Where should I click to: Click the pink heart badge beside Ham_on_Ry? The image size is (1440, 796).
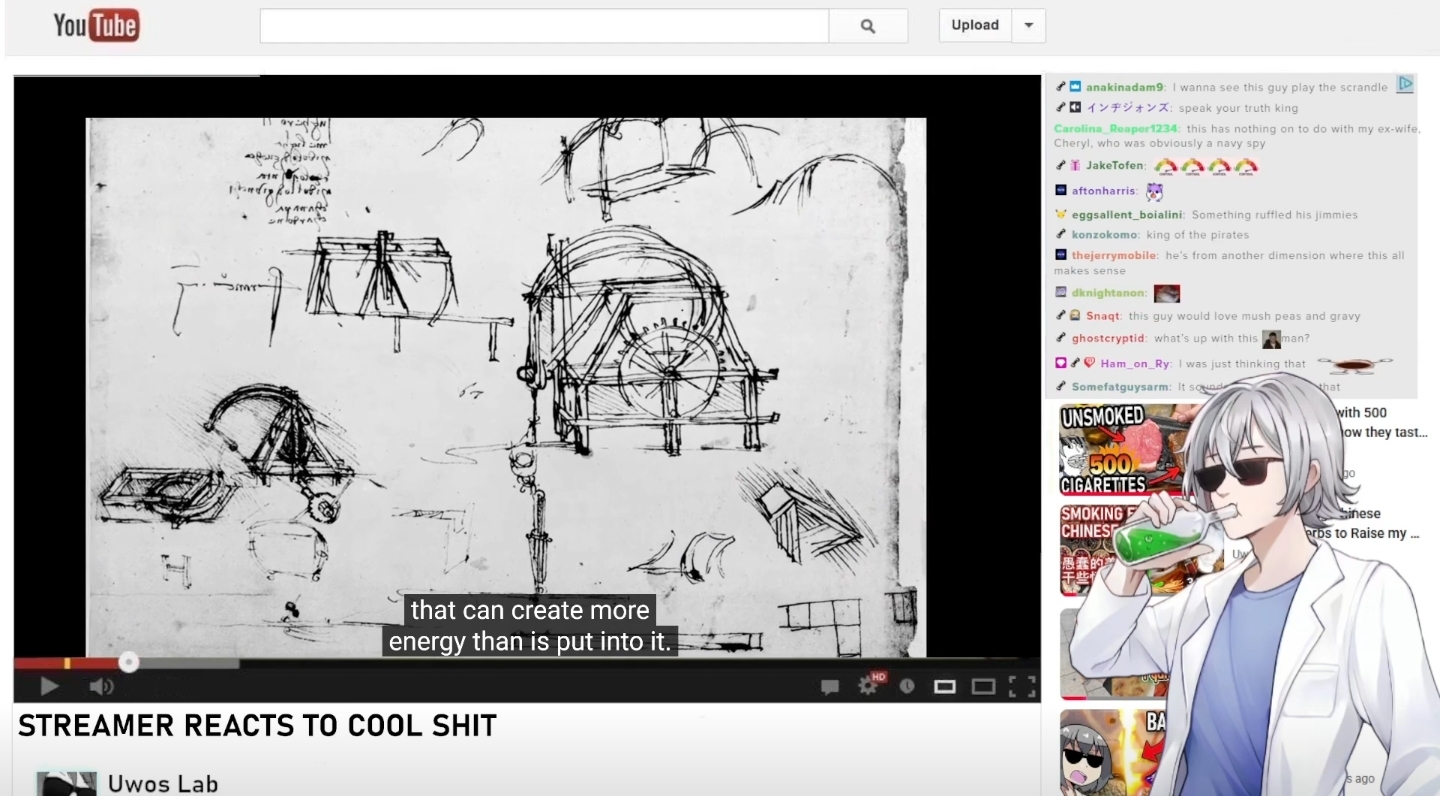(1090, 364)
